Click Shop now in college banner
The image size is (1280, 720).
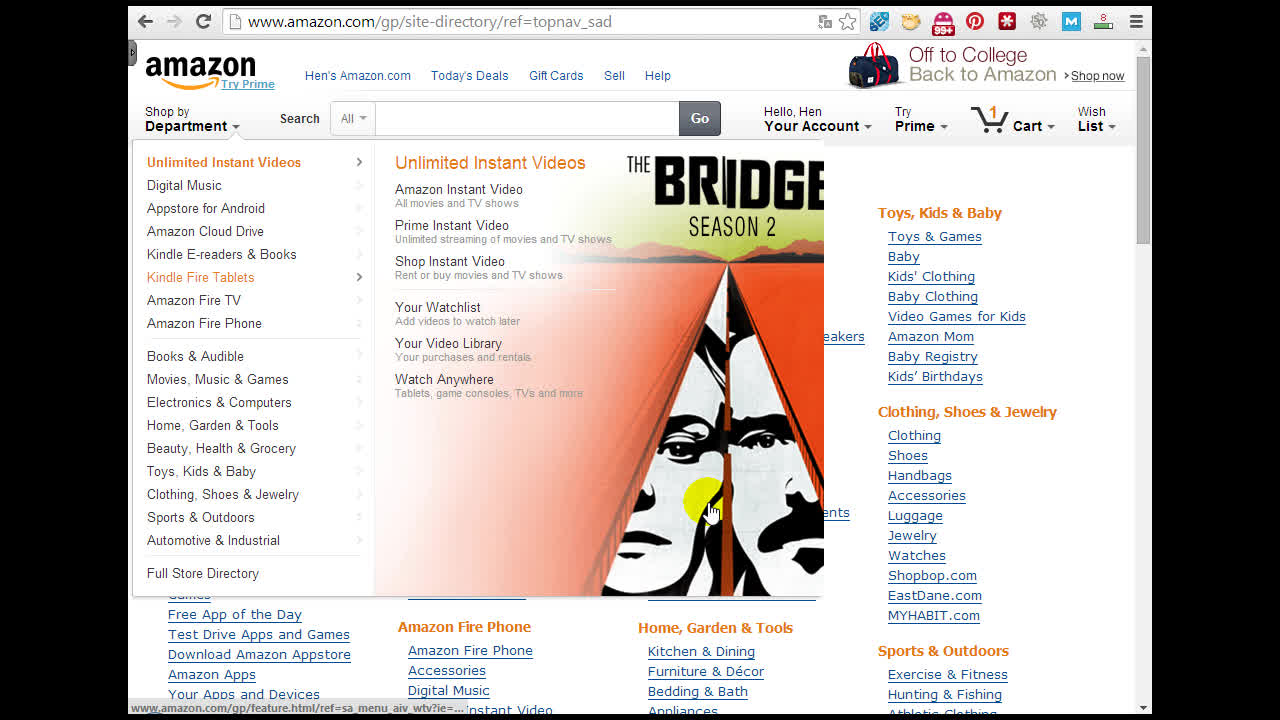point(1097,76)
